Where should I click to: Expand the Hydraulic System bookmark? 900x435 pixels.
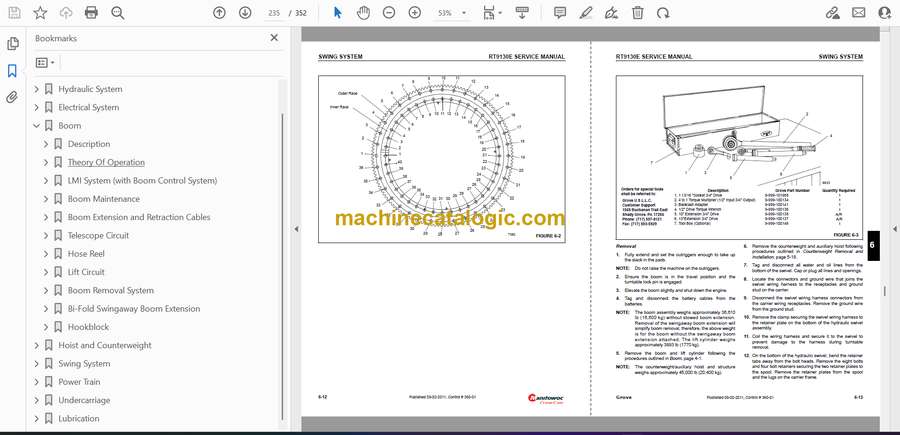(37, 90)
